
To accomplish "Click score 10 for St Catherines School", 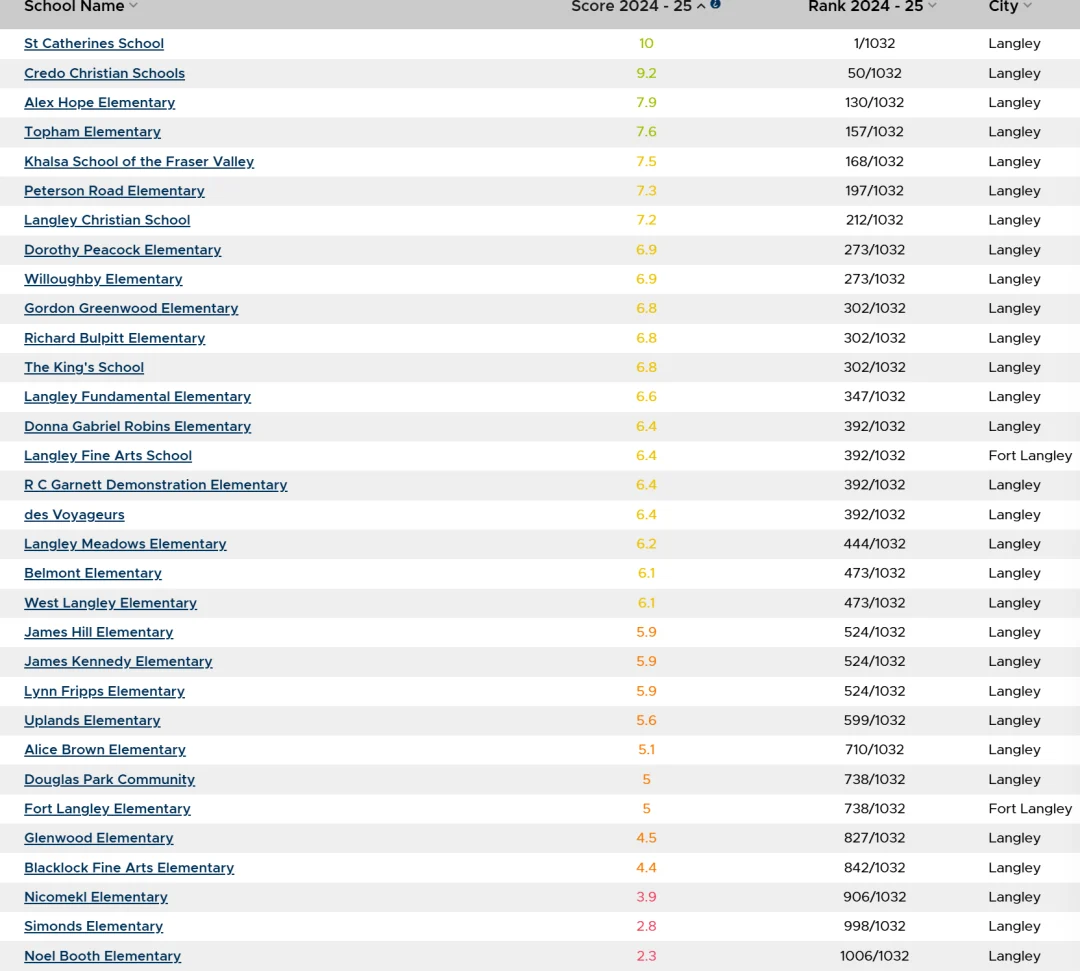I will click(646, 43).
